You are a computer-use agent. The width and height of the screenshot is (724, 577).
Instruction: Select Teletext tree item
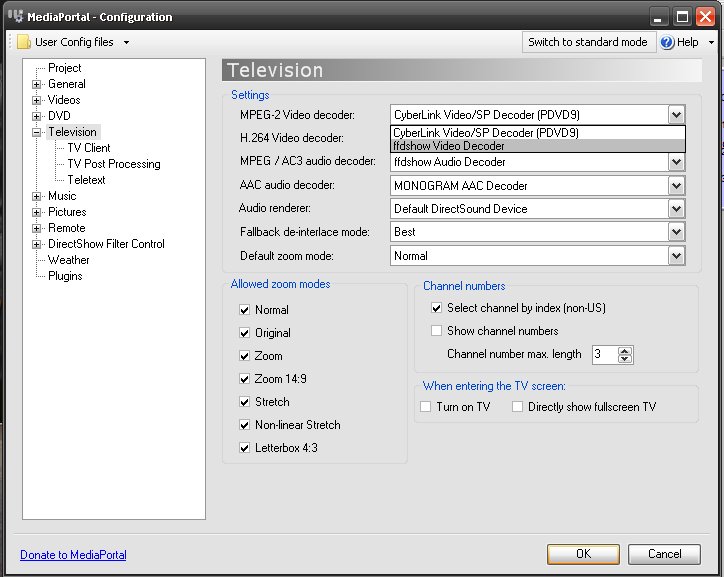pos(86,180)
